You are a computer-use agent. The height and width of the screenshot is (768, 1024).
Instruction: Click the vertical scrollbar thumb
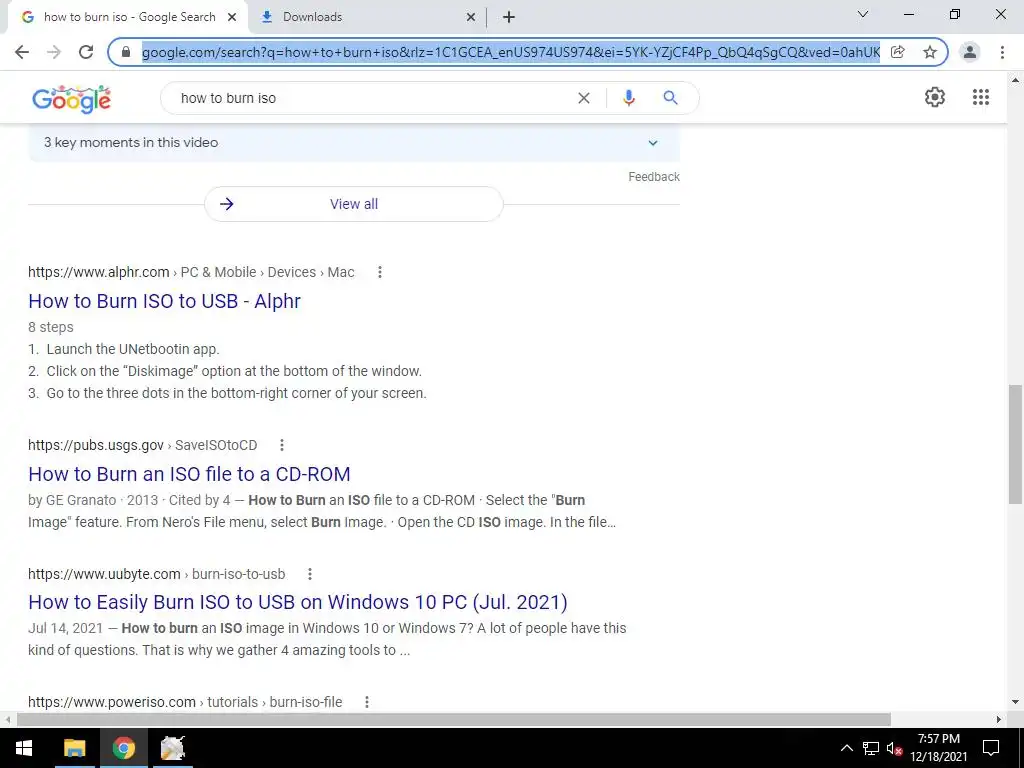[1015, 444]
